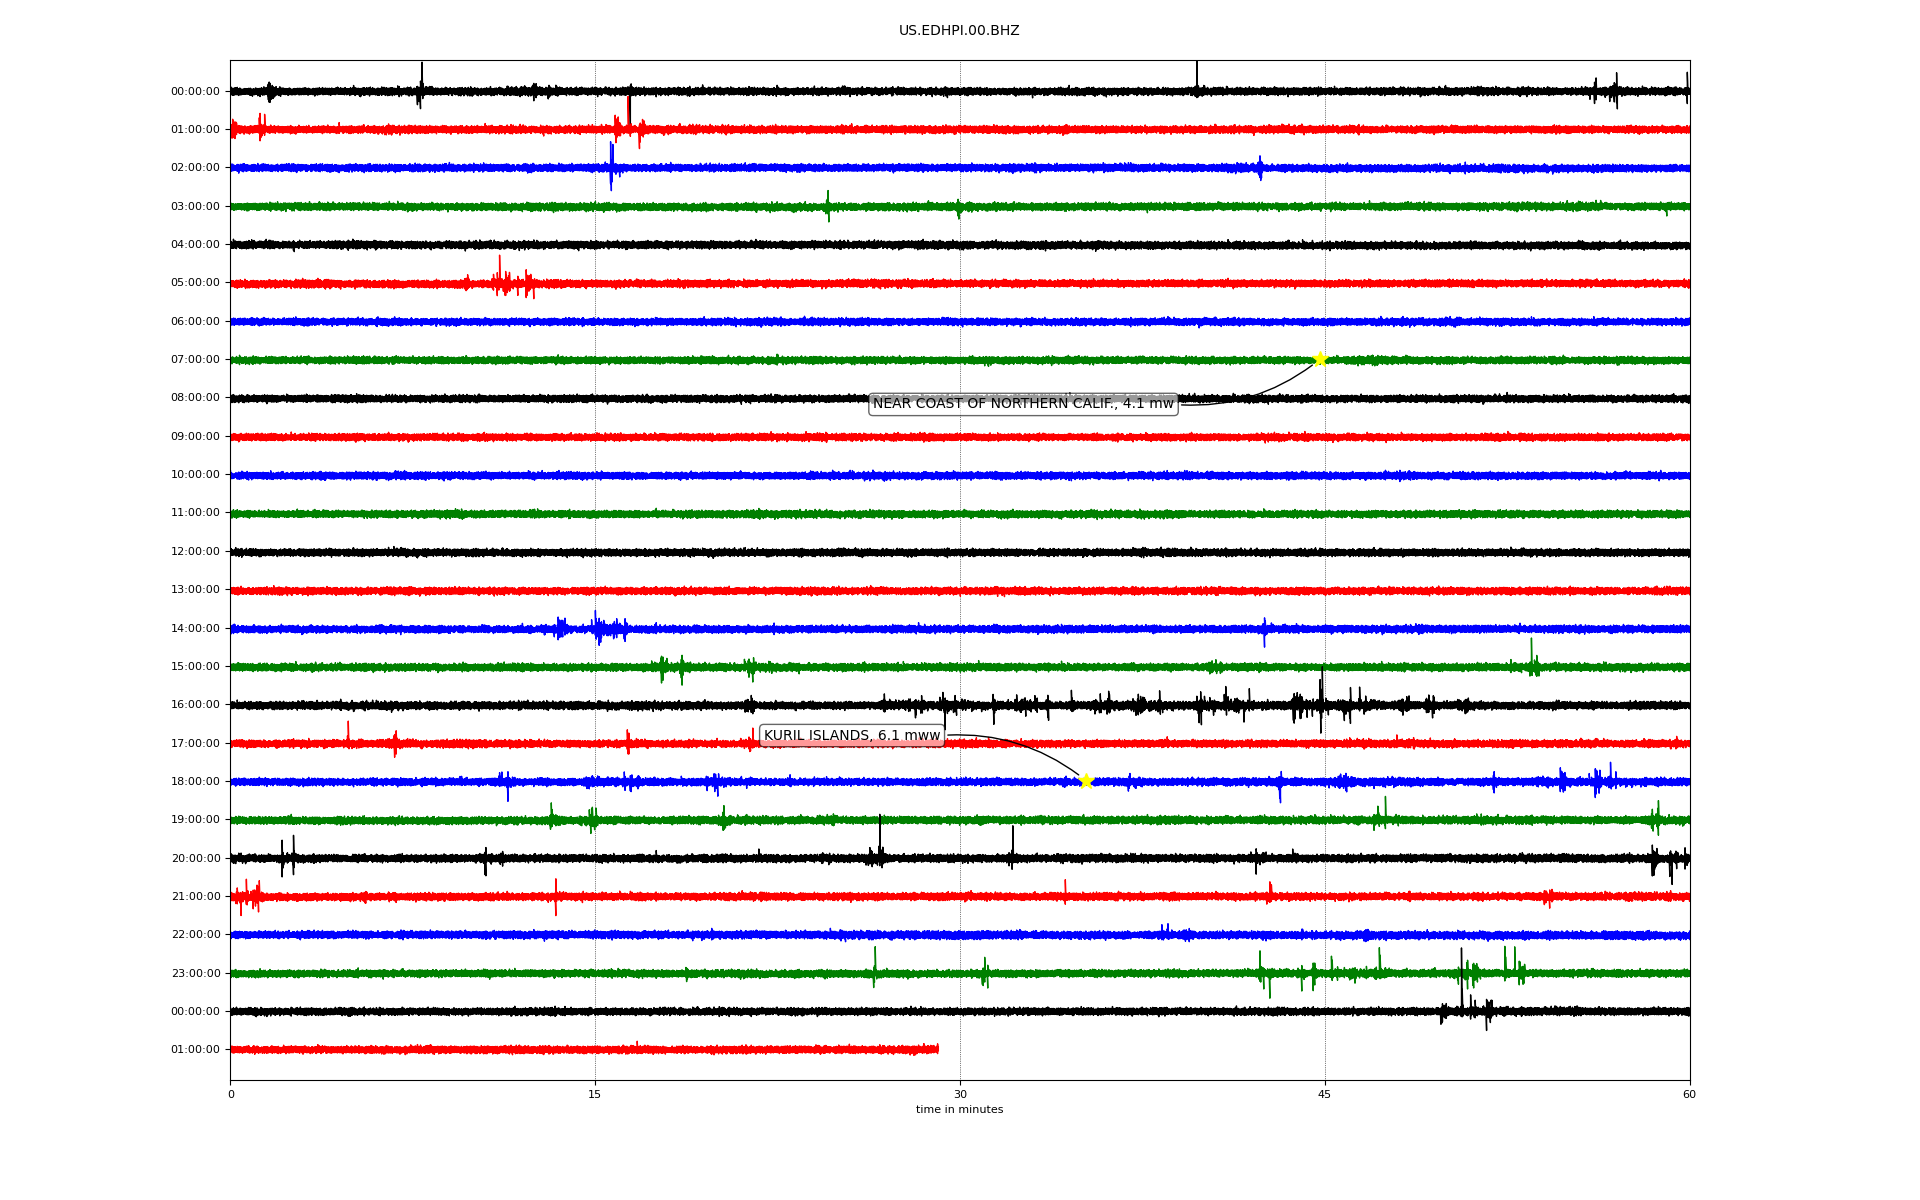Select the 14:00:00 time label
Screen dimensions: 1920x1200
pos(195,629)
